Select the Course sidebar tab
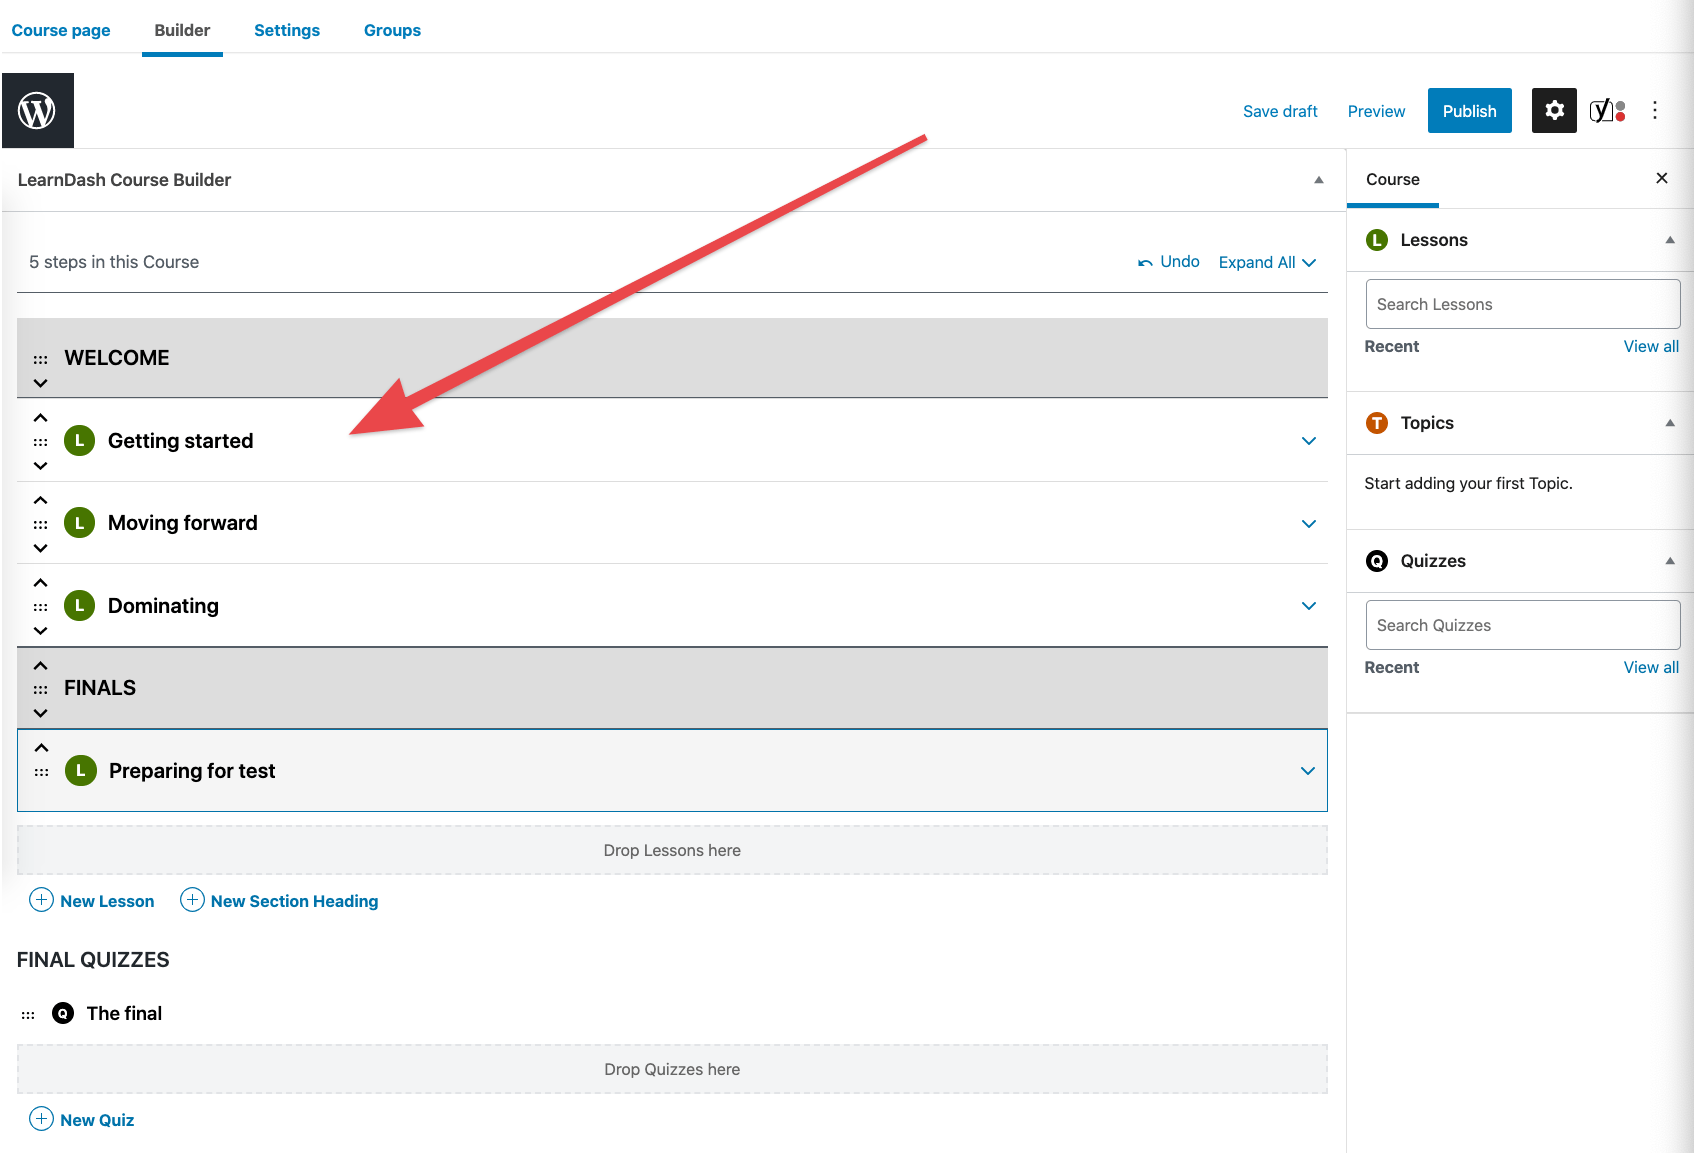Viewport: 1695px width, 1153px height. [x=1392, y=179]
